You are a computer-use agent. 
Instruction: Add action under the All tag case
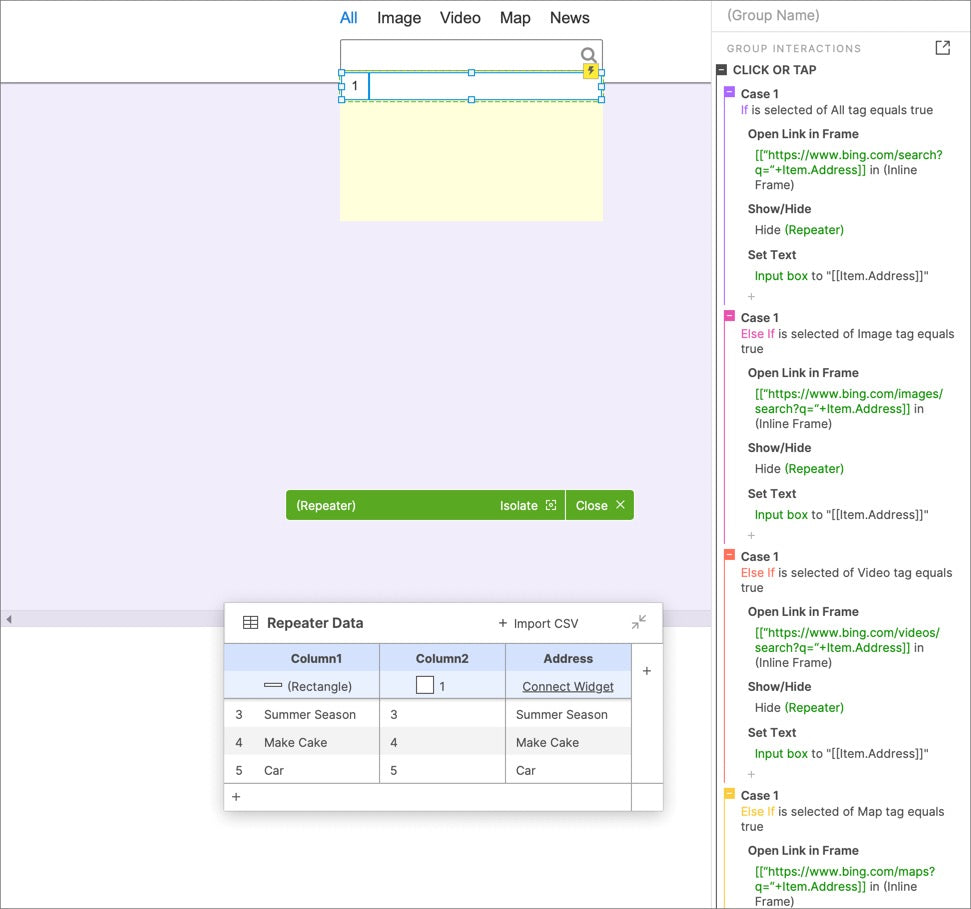(751, 297)
